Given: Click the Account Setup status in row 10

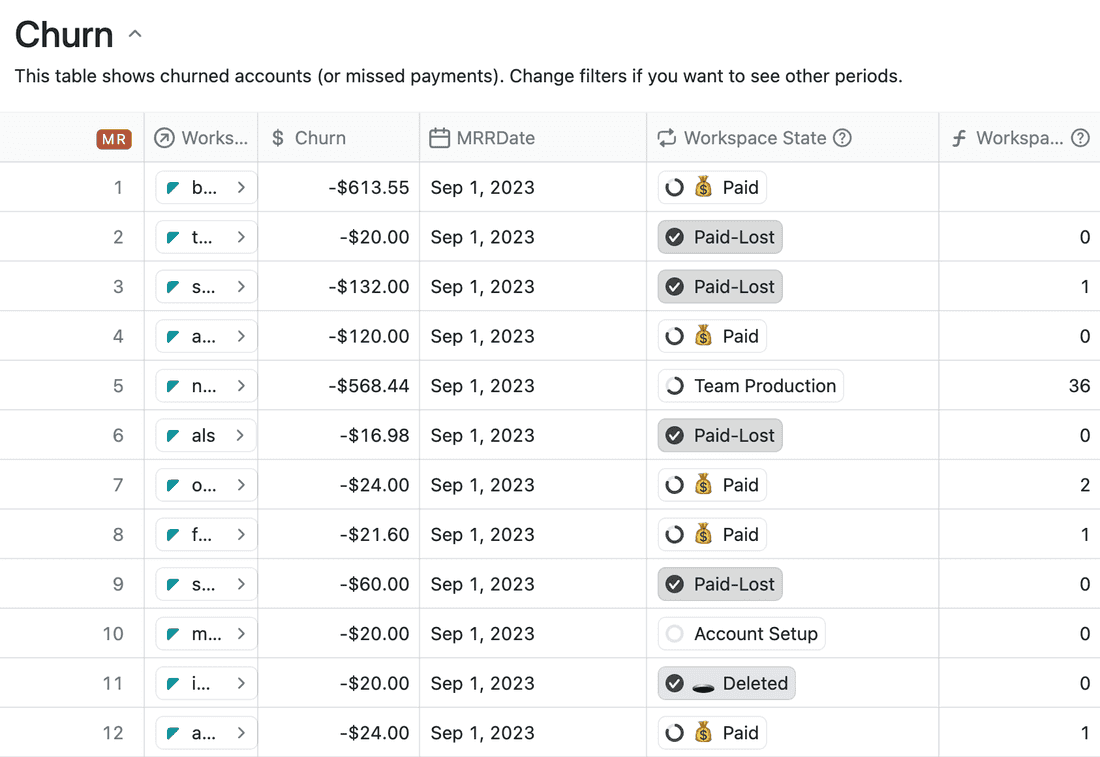Looking at the screenshot, I should coord(741,633).
